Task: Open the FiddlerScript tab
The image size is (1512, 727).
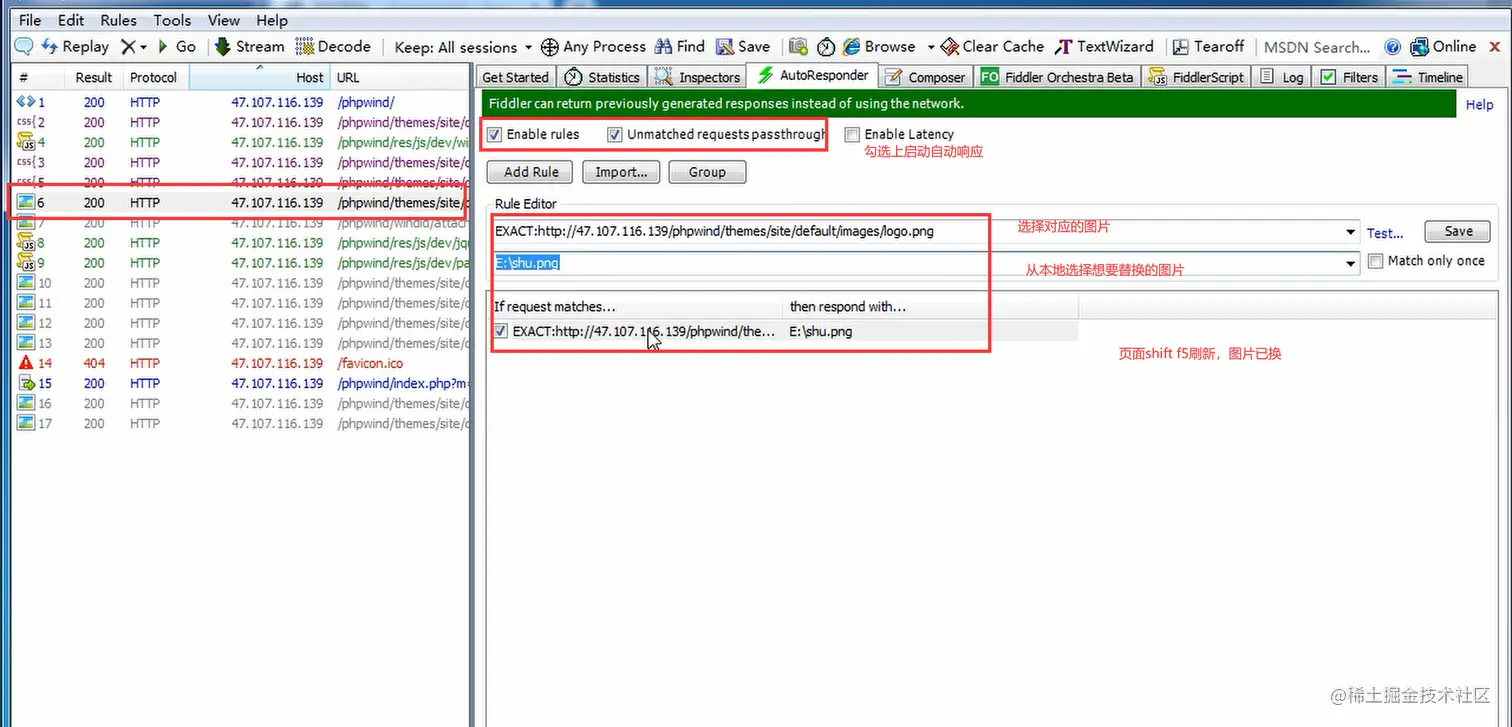Action: [x=1197, y=77]
